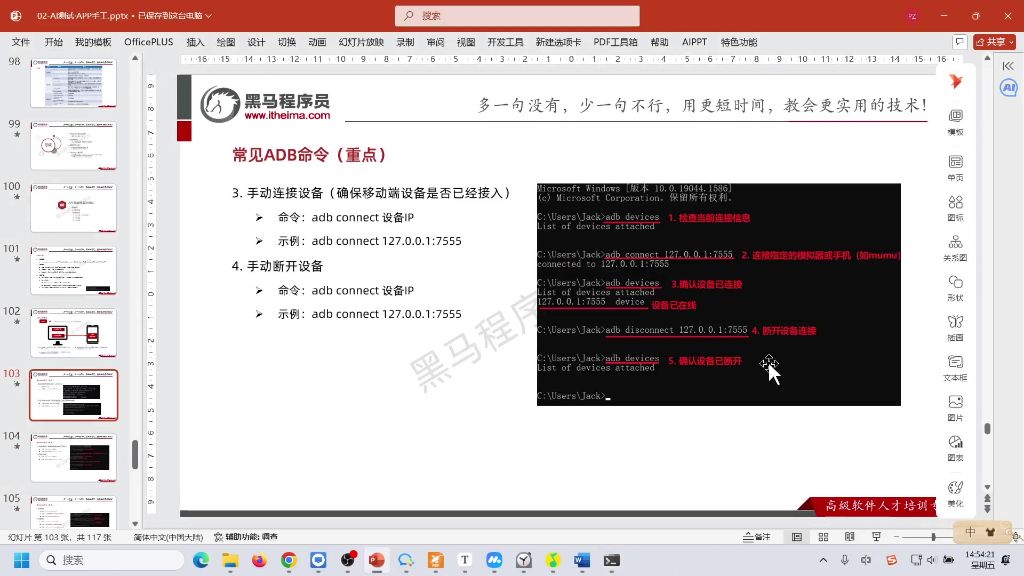Viewport: 1024px width, 576px height.
Task: Open the AIPPT tab
Action: [694, 42]
